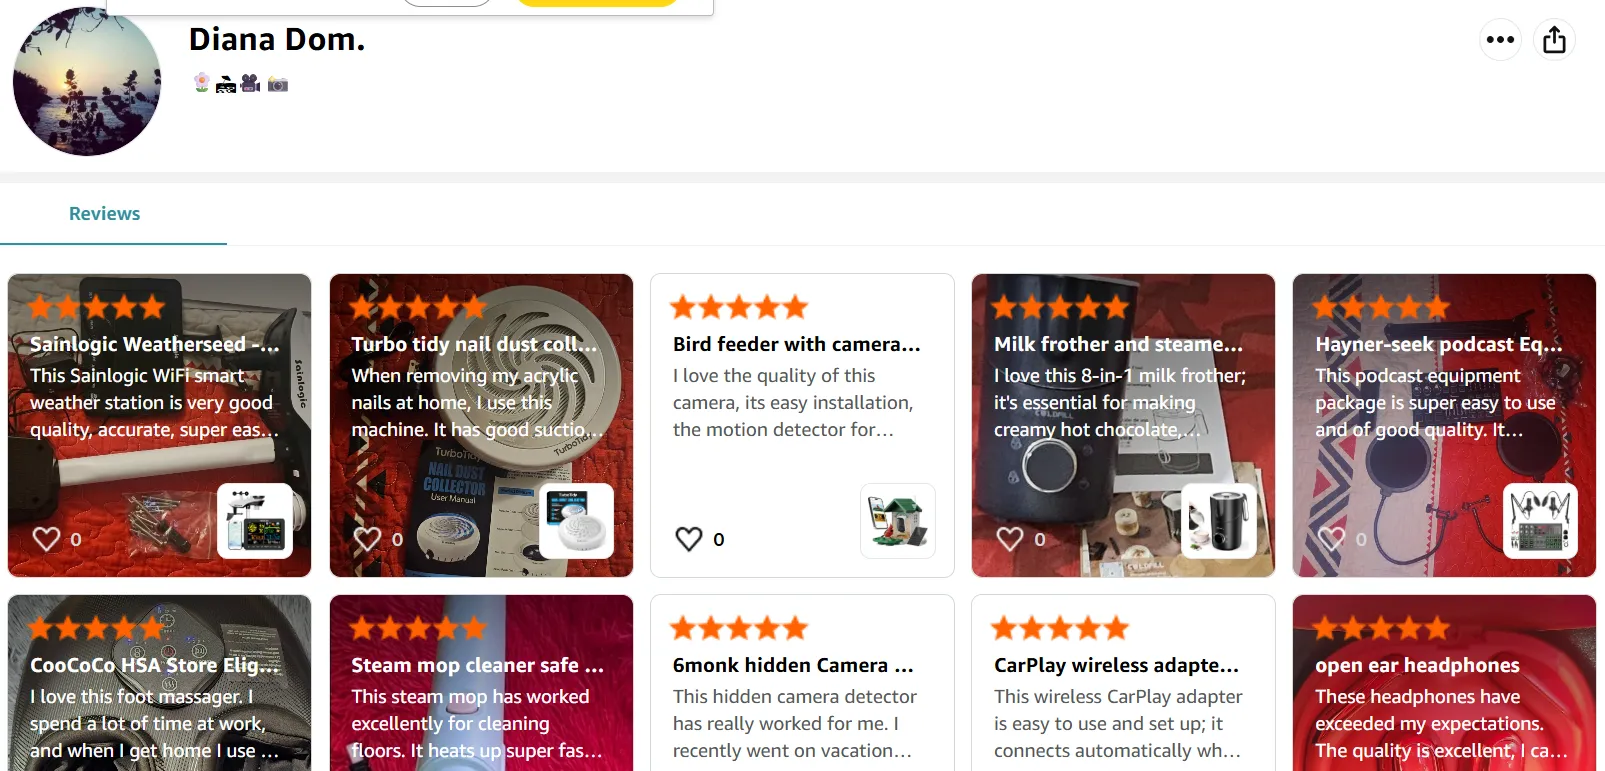Open the Steam mop cleaner review

click(477, 666)
